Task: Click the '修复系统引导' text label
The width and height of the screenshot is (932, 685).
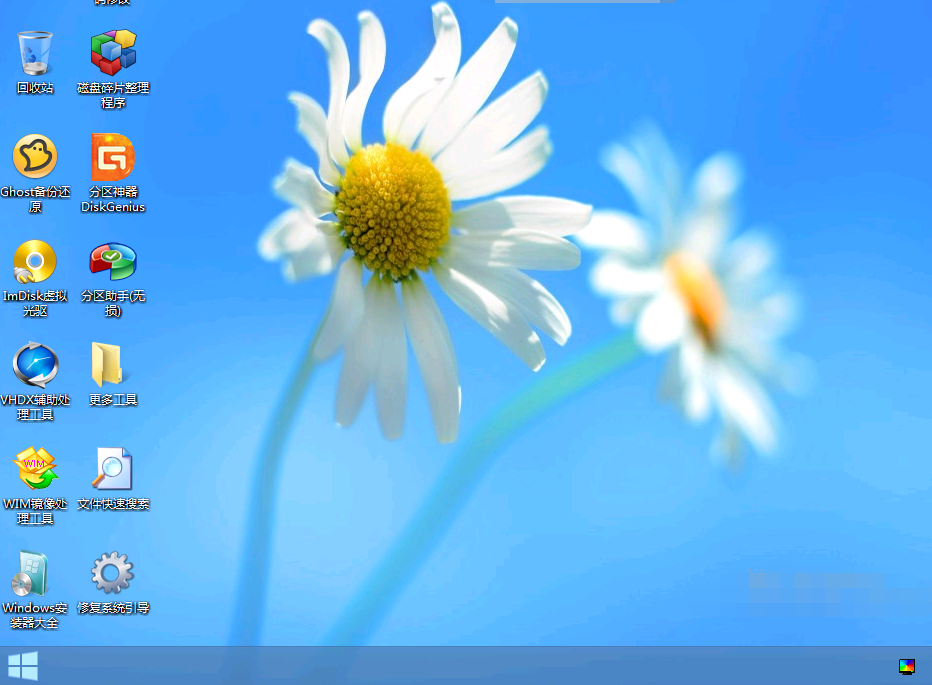Action: click(113, 608)
